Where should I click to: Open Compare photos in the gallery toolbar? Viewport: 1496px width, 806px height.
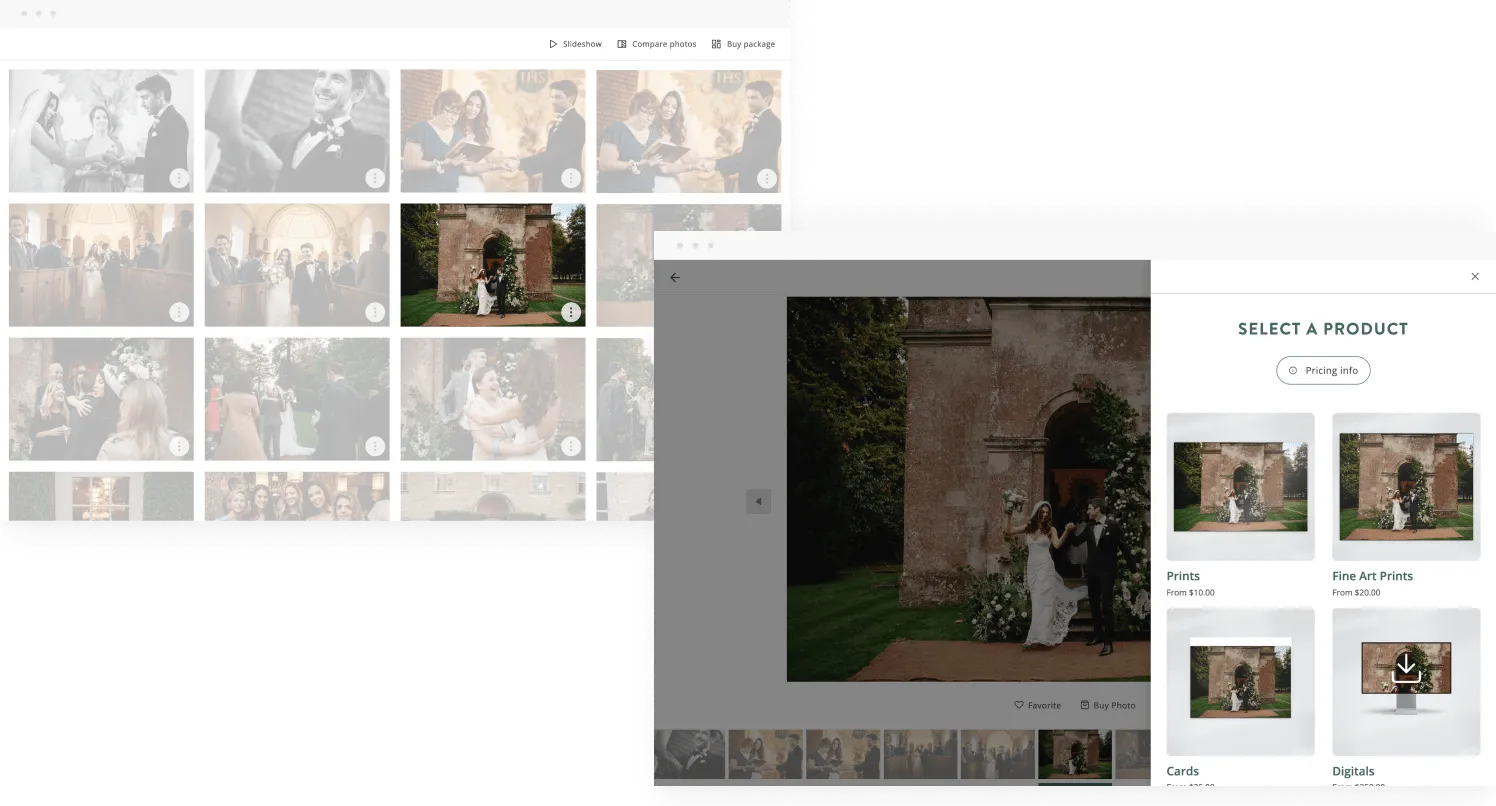tap(657, 44)
